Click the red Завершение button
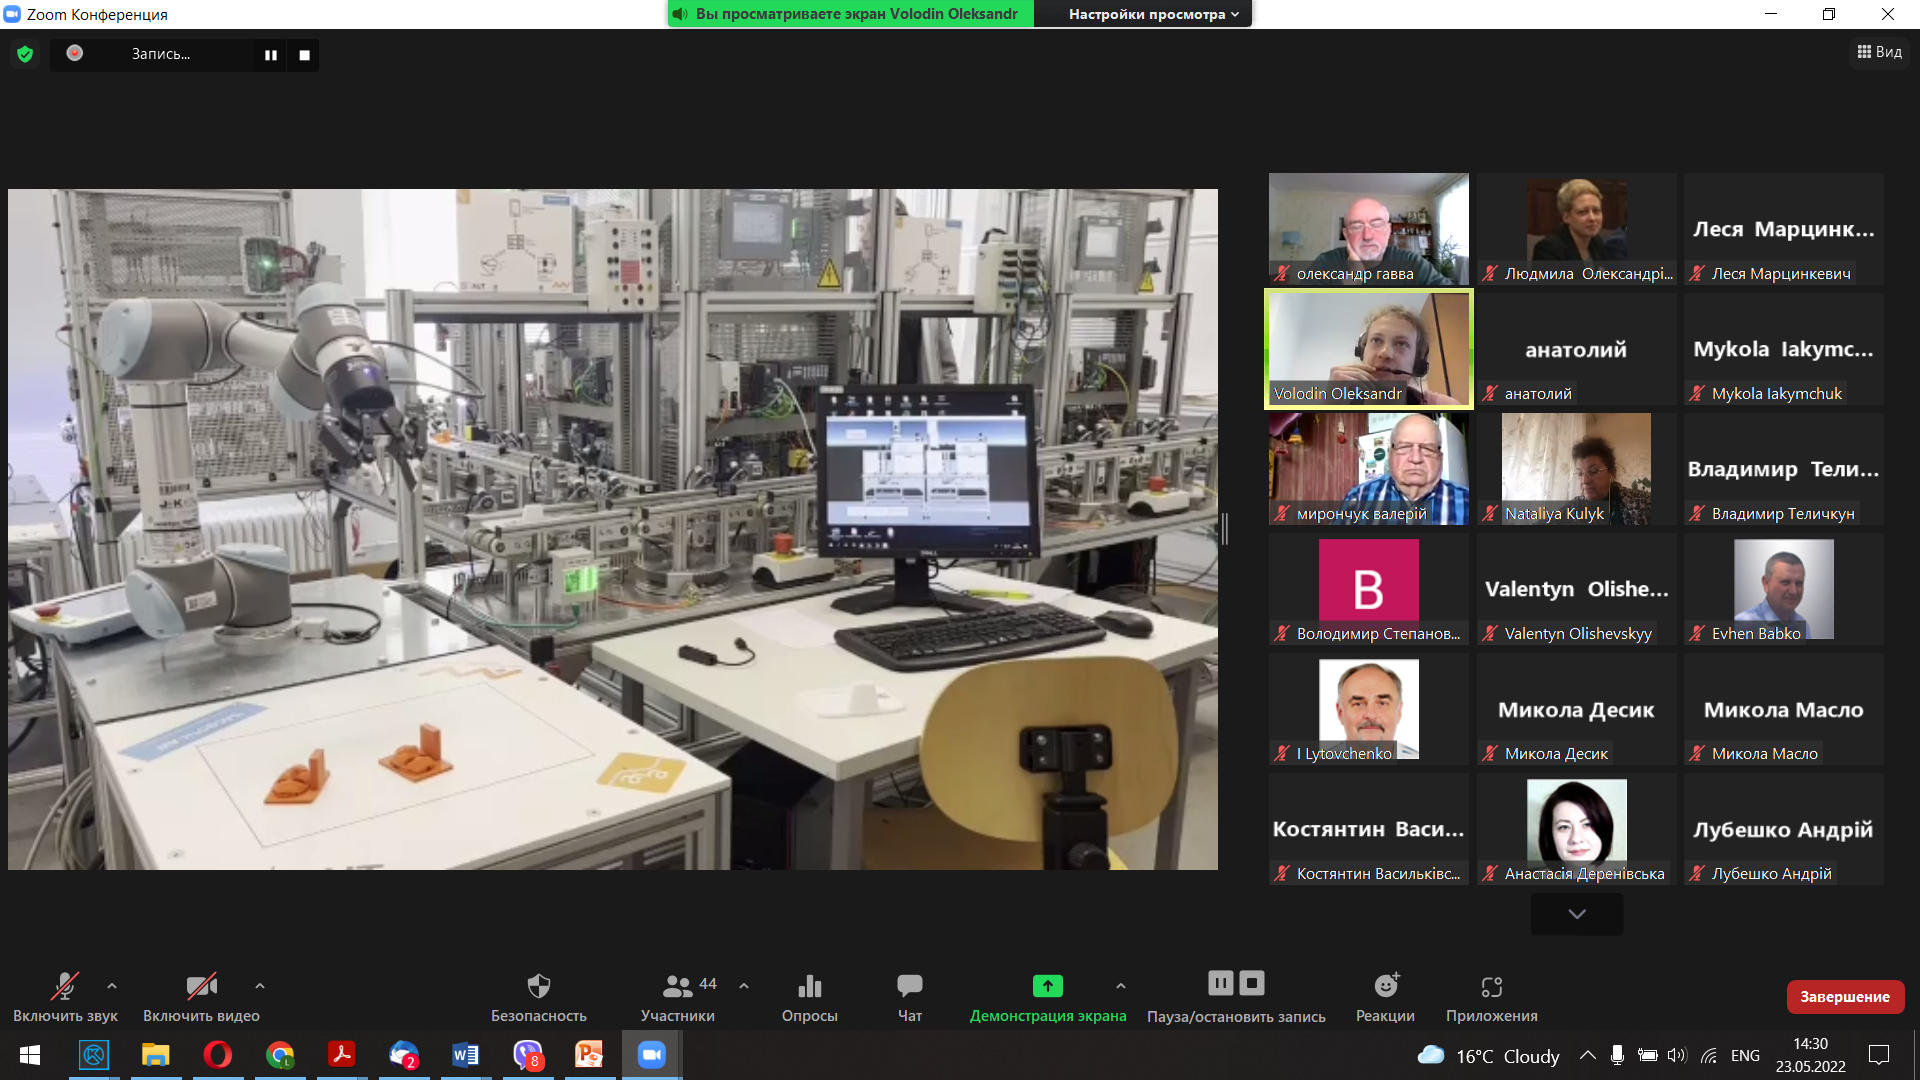 (1844, 996)
